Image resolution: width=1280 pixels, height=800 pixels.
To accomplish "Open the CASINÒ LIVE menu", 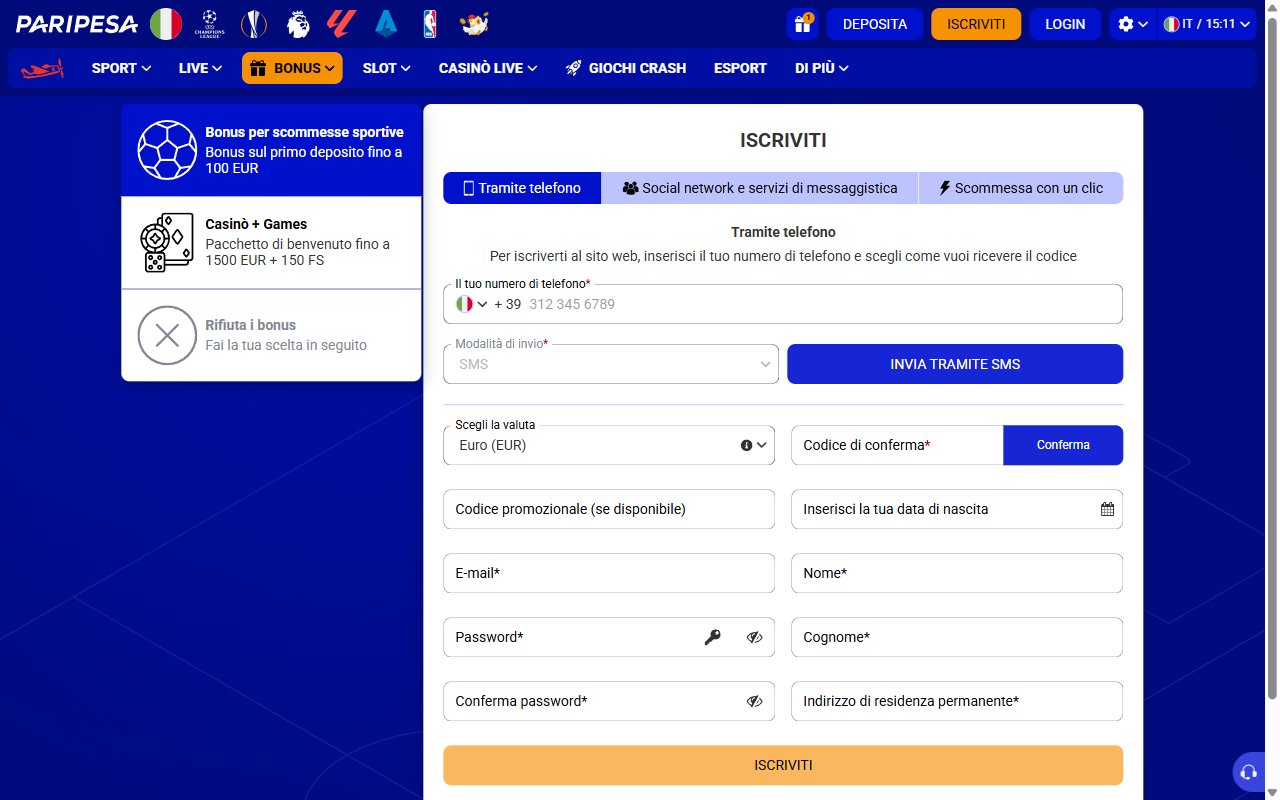I will coord(487,68).
